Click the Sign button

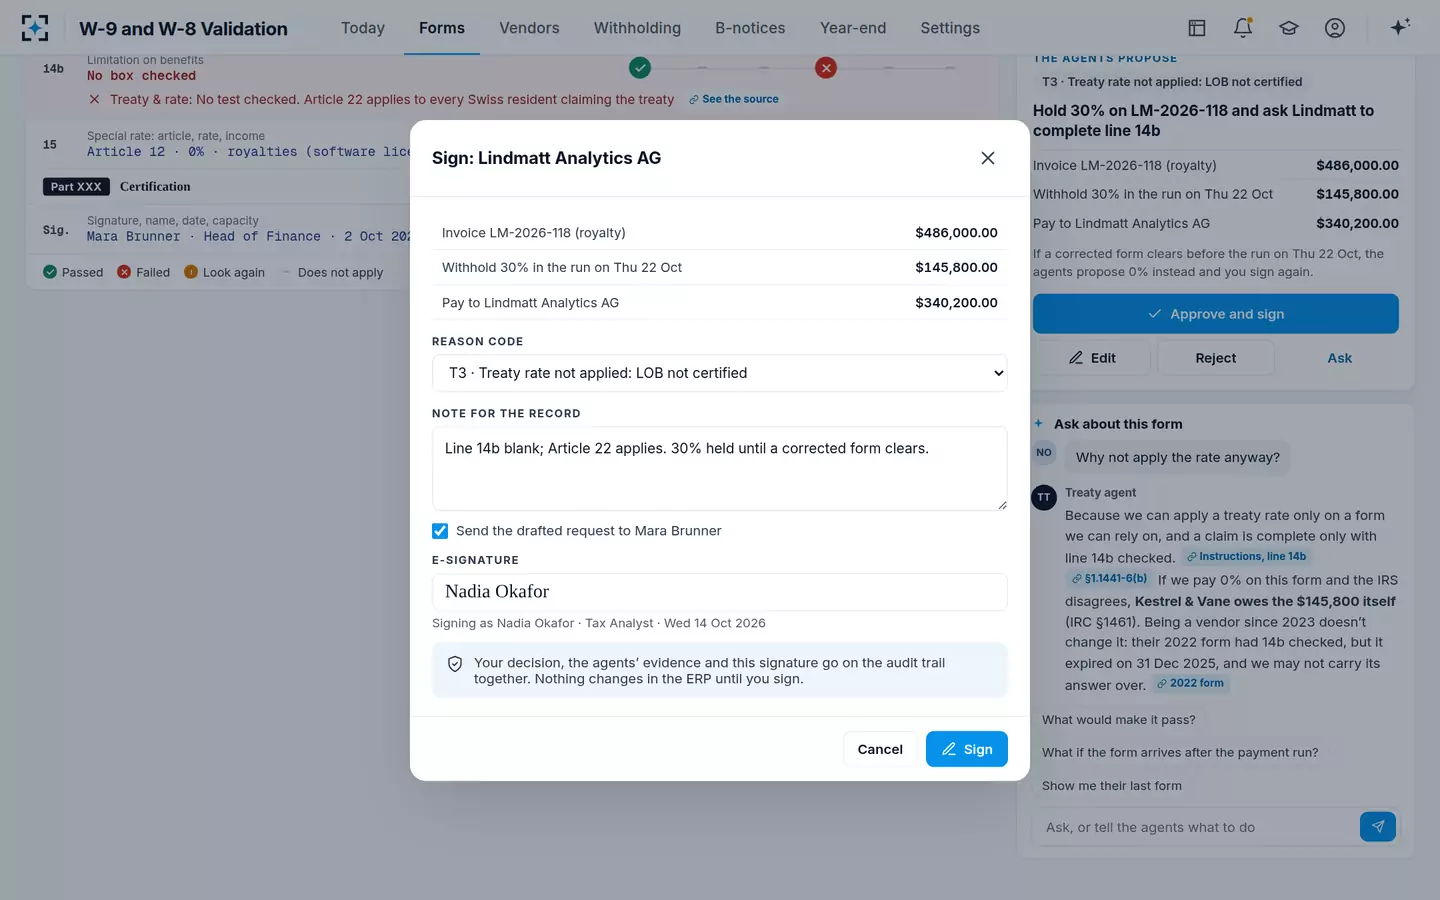point(967,749)
